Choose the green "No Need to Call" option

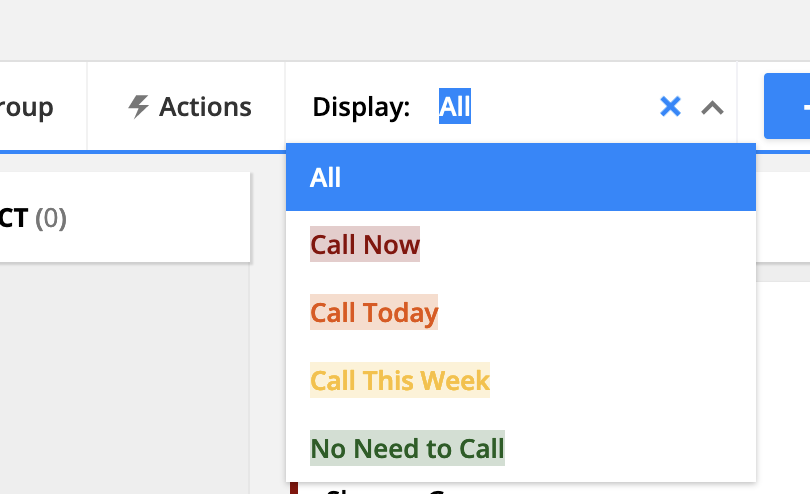pyautogui.click(x=407, y=448)
